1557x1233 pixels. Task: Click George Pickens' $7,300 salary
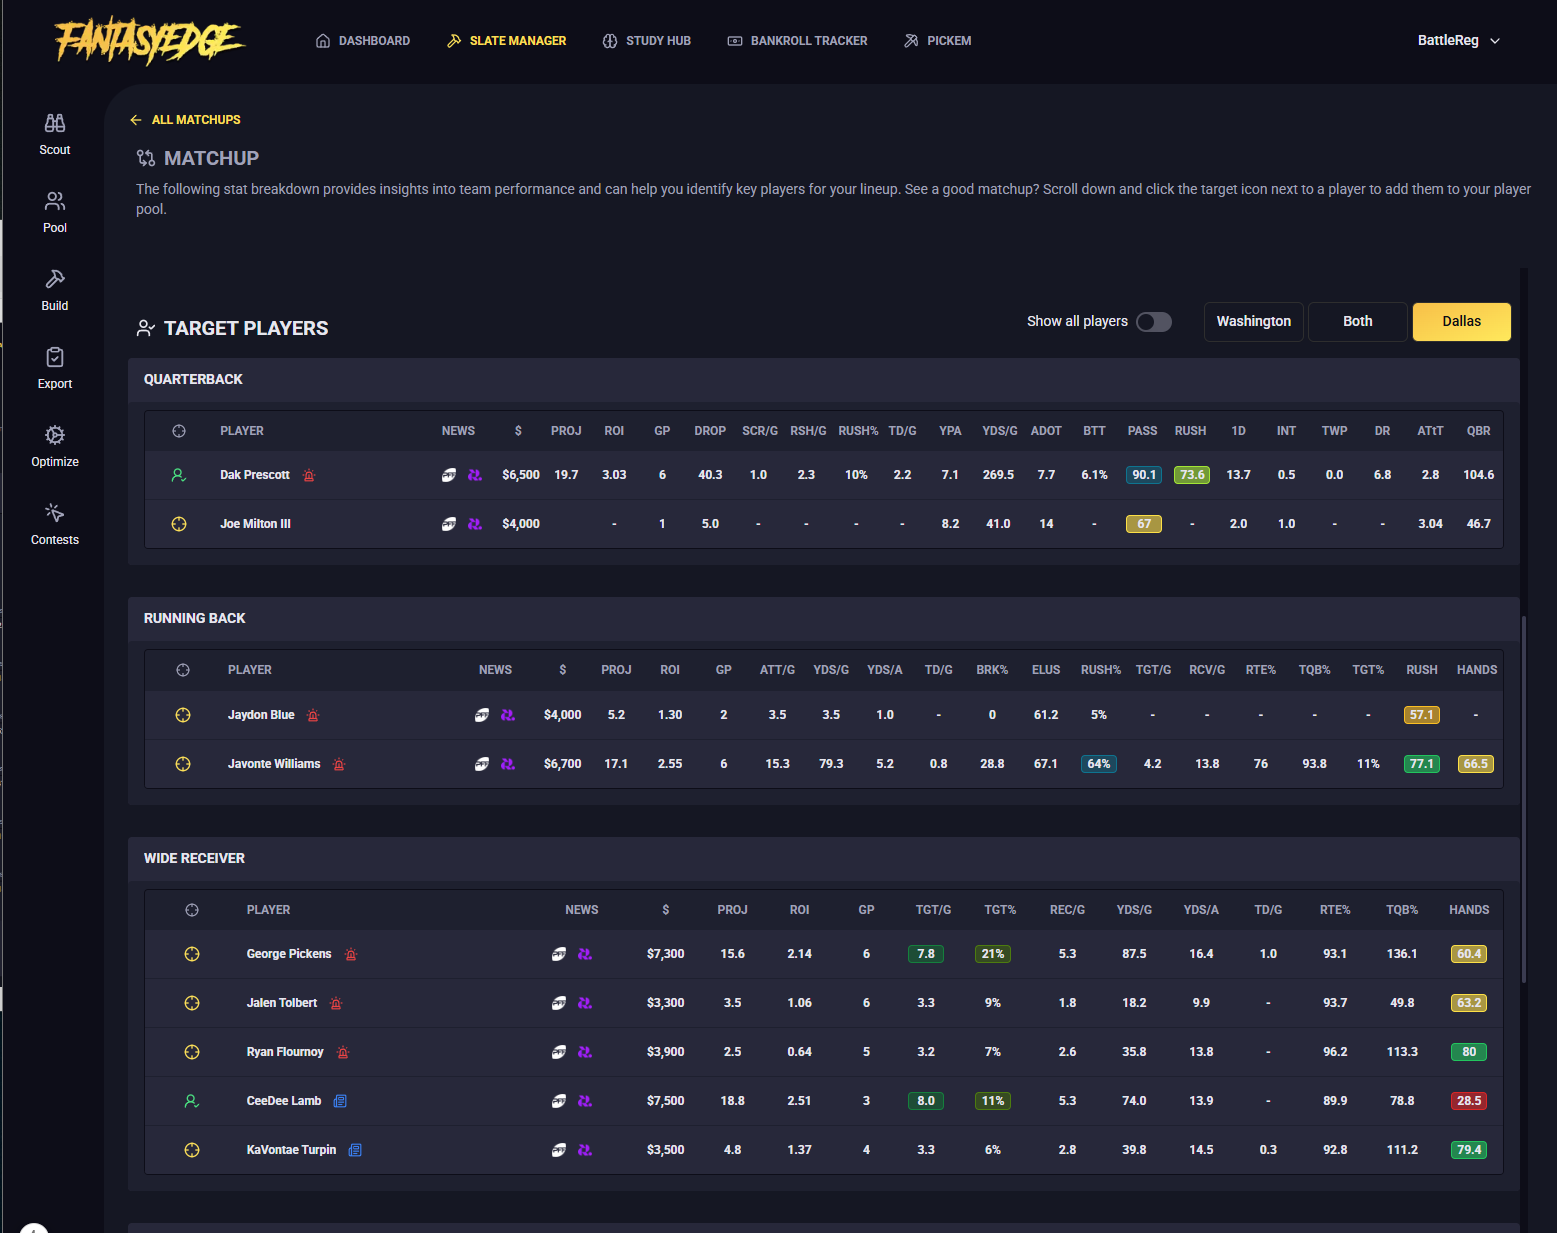pyautogui.click(x=666, y=954)
